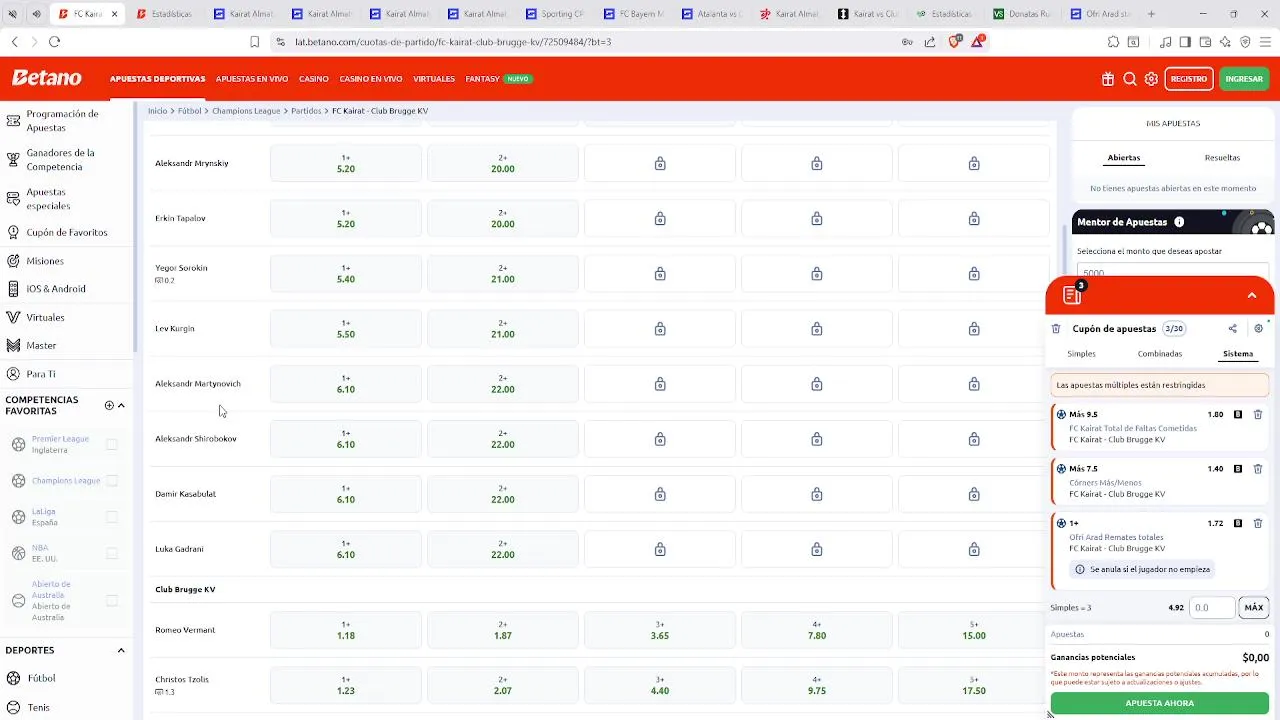This screenshot has width=1280, height=720.
Task: Switch to Combinadas tab in bet slip
Action: (x=1160, y=354)
